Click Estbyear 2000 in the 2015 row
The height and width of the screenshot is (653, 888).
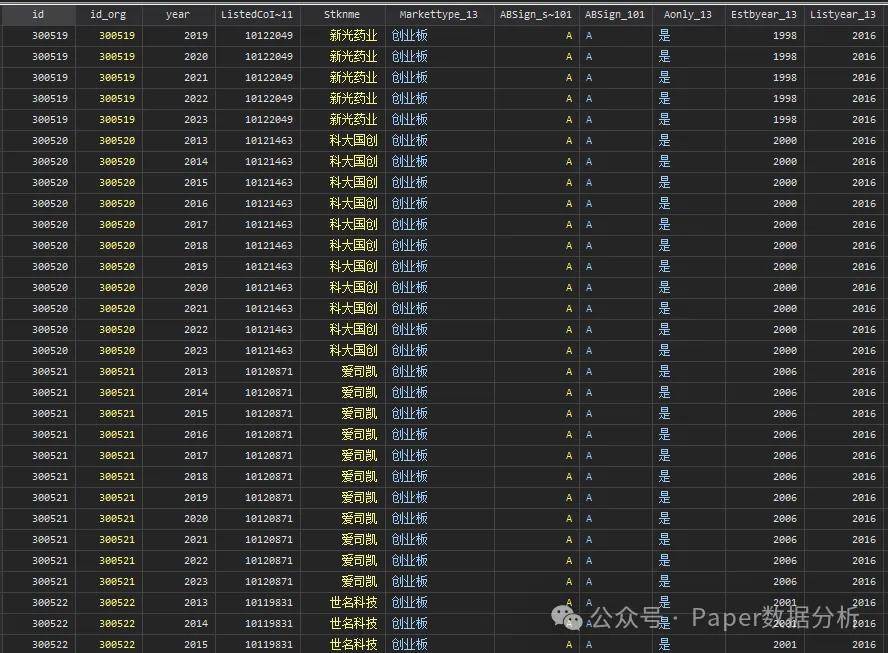785,182
